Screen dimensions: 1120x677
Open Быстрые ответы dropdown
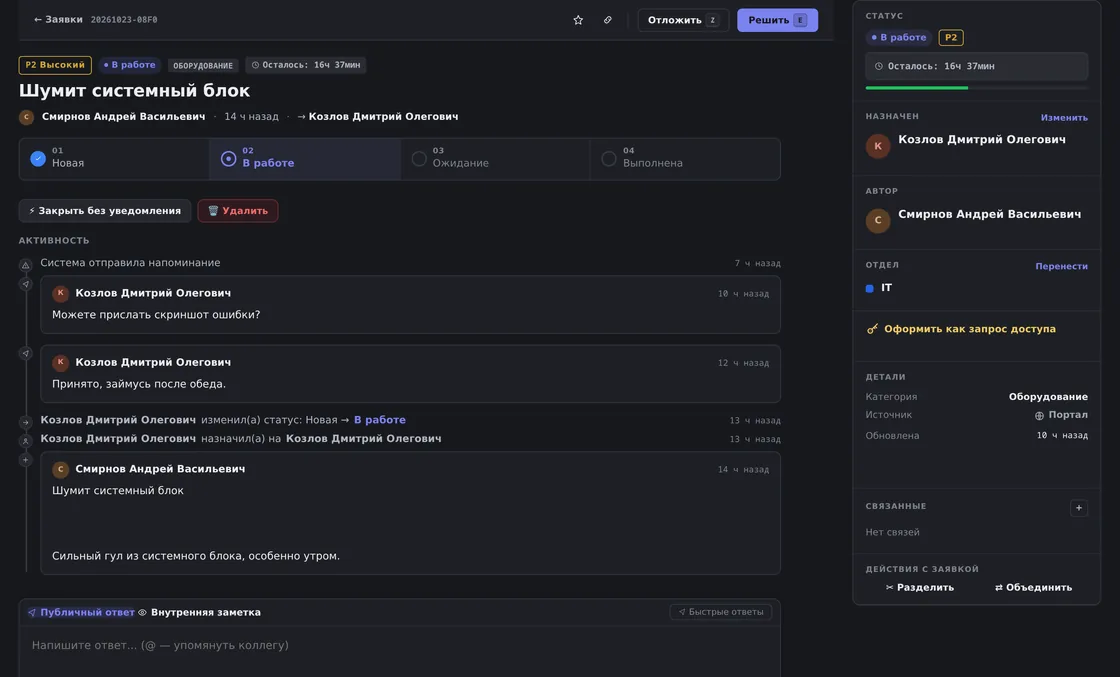721,612
